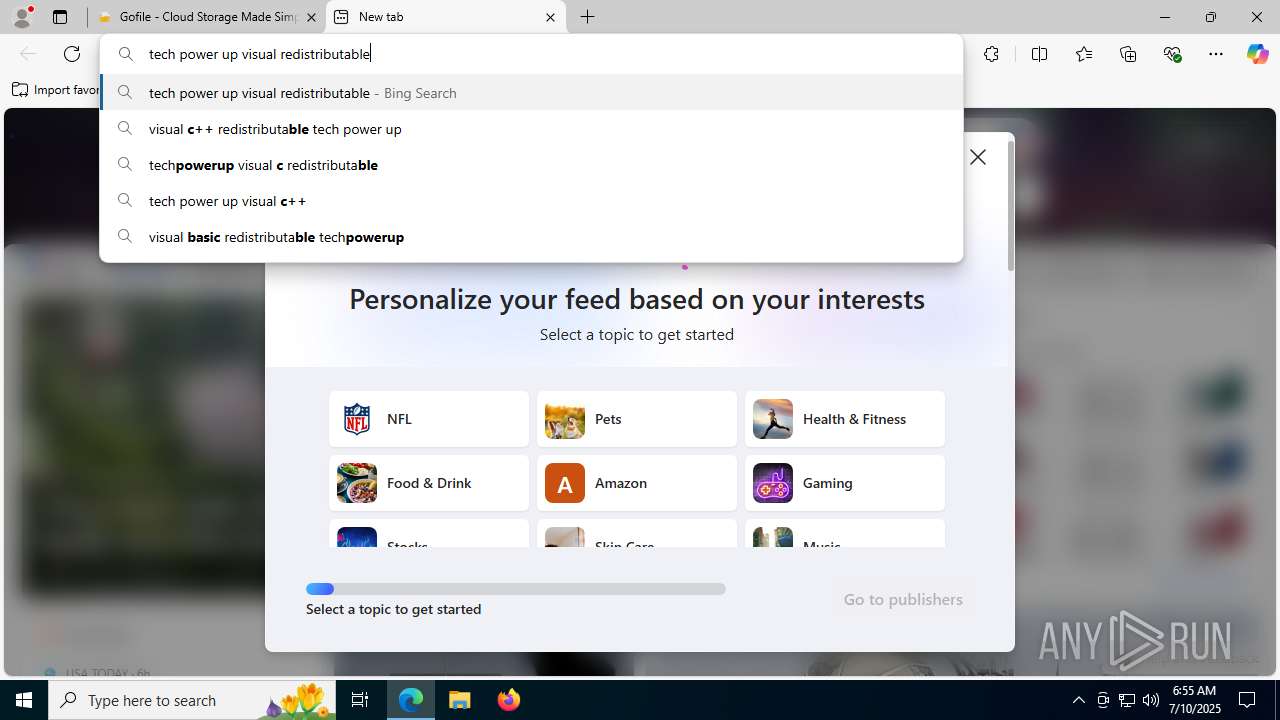Click the dialog's vertical scrollbar
Viewport: 1280px width, 720px height.
click(1010, 206)
